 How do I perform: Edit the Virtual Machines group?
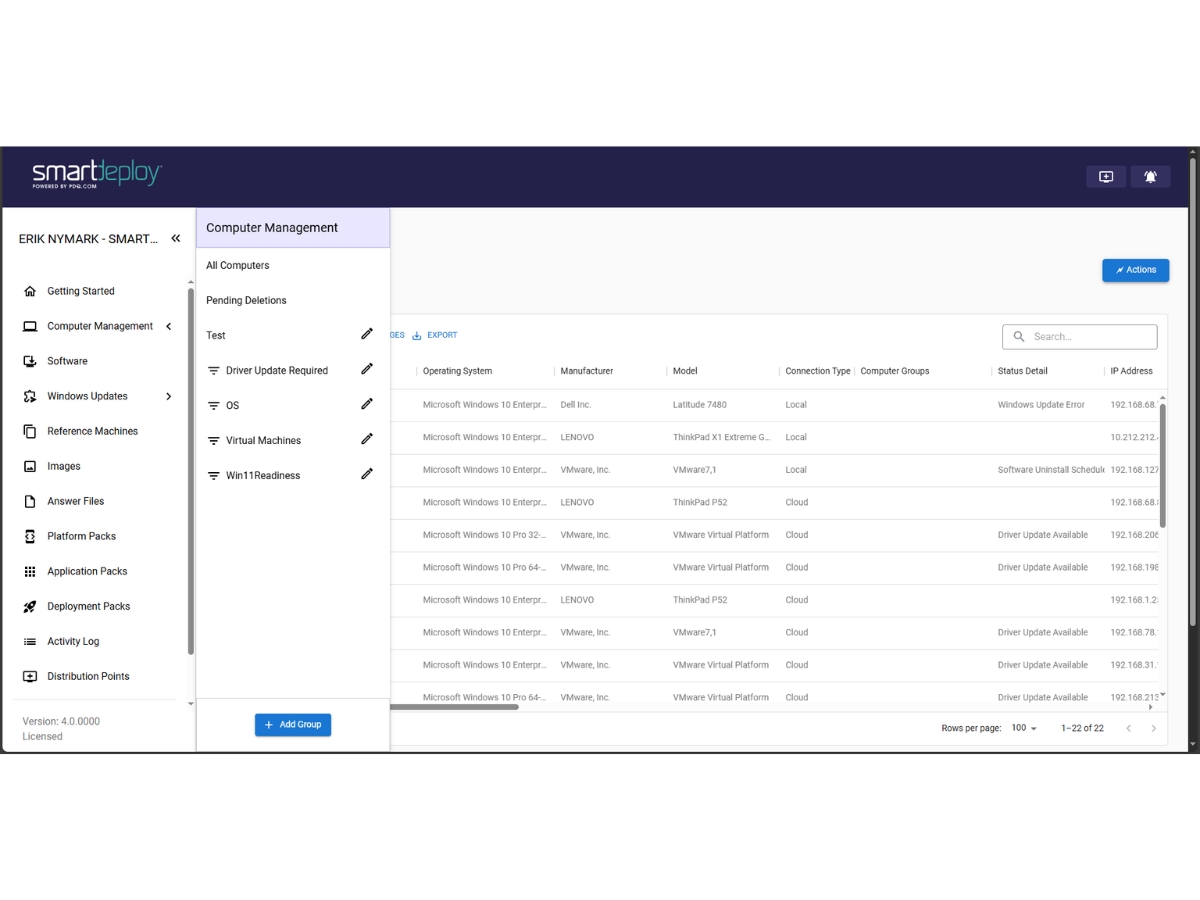click(x=367, y=439)
